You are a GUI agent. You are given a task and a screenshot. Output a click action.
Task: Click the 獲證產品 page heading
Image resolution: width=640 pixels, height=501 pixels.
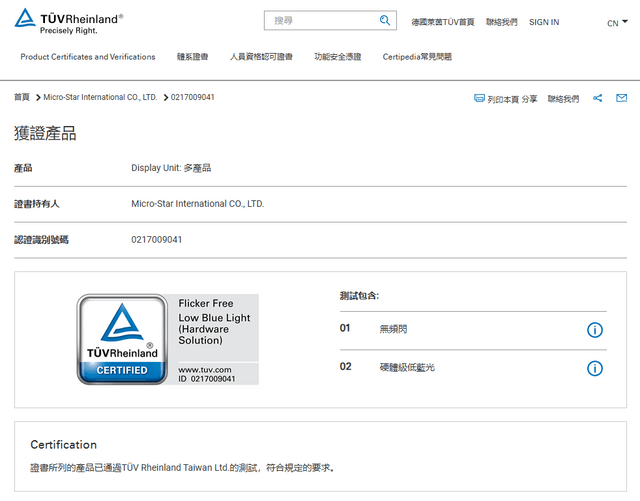[45, 134]
